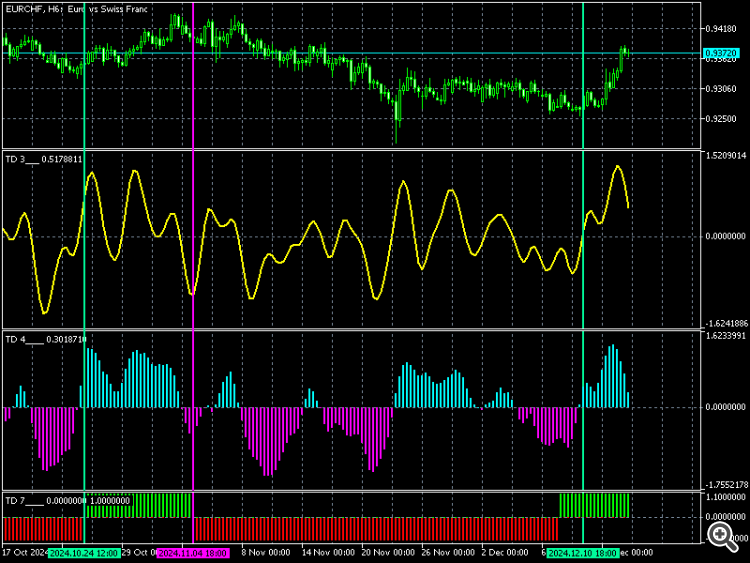Click the magnifier zoom icon
This screenshot has width=750, height=563.
(719, 535)
